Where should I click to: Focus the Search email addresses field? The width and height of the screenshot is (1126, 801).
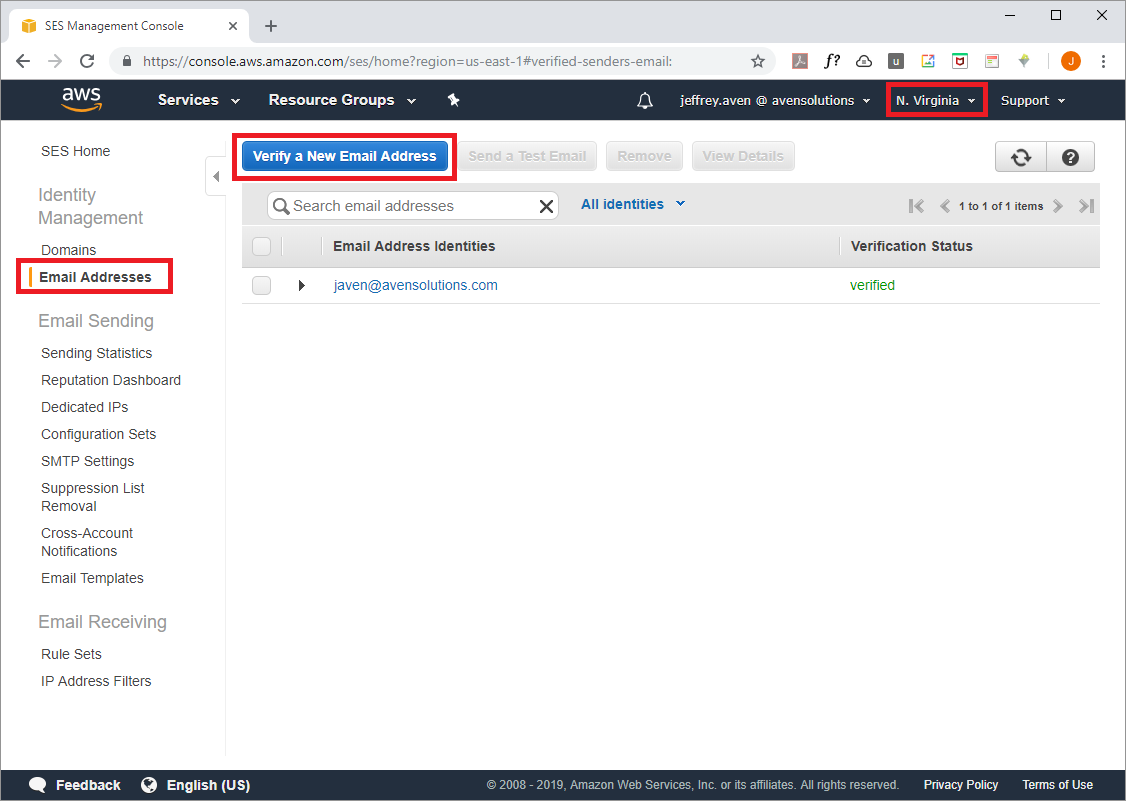(x=413, y=206)
